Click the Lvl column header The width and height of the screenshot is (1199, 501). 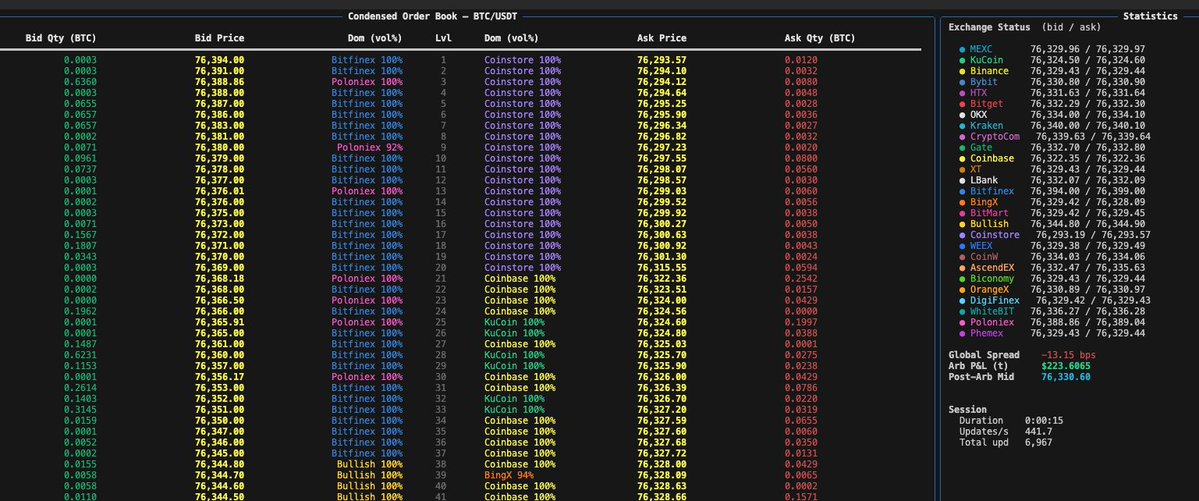pyautogui.click(x=444, y=38)
